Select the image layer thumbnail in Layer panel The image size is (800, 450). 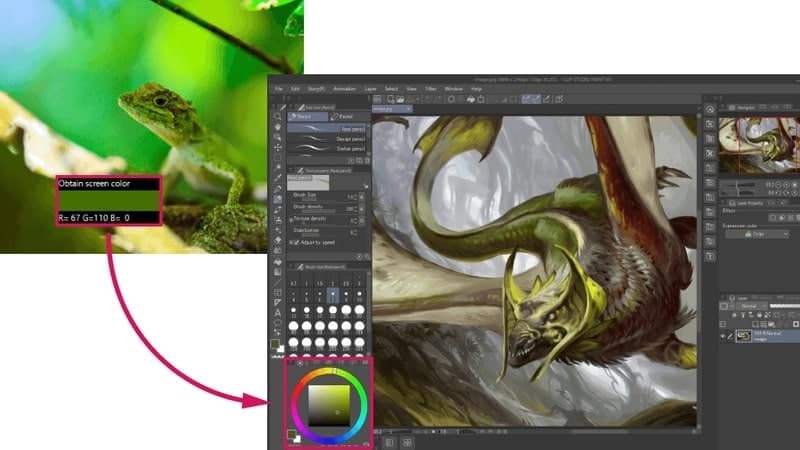[744, 336]
